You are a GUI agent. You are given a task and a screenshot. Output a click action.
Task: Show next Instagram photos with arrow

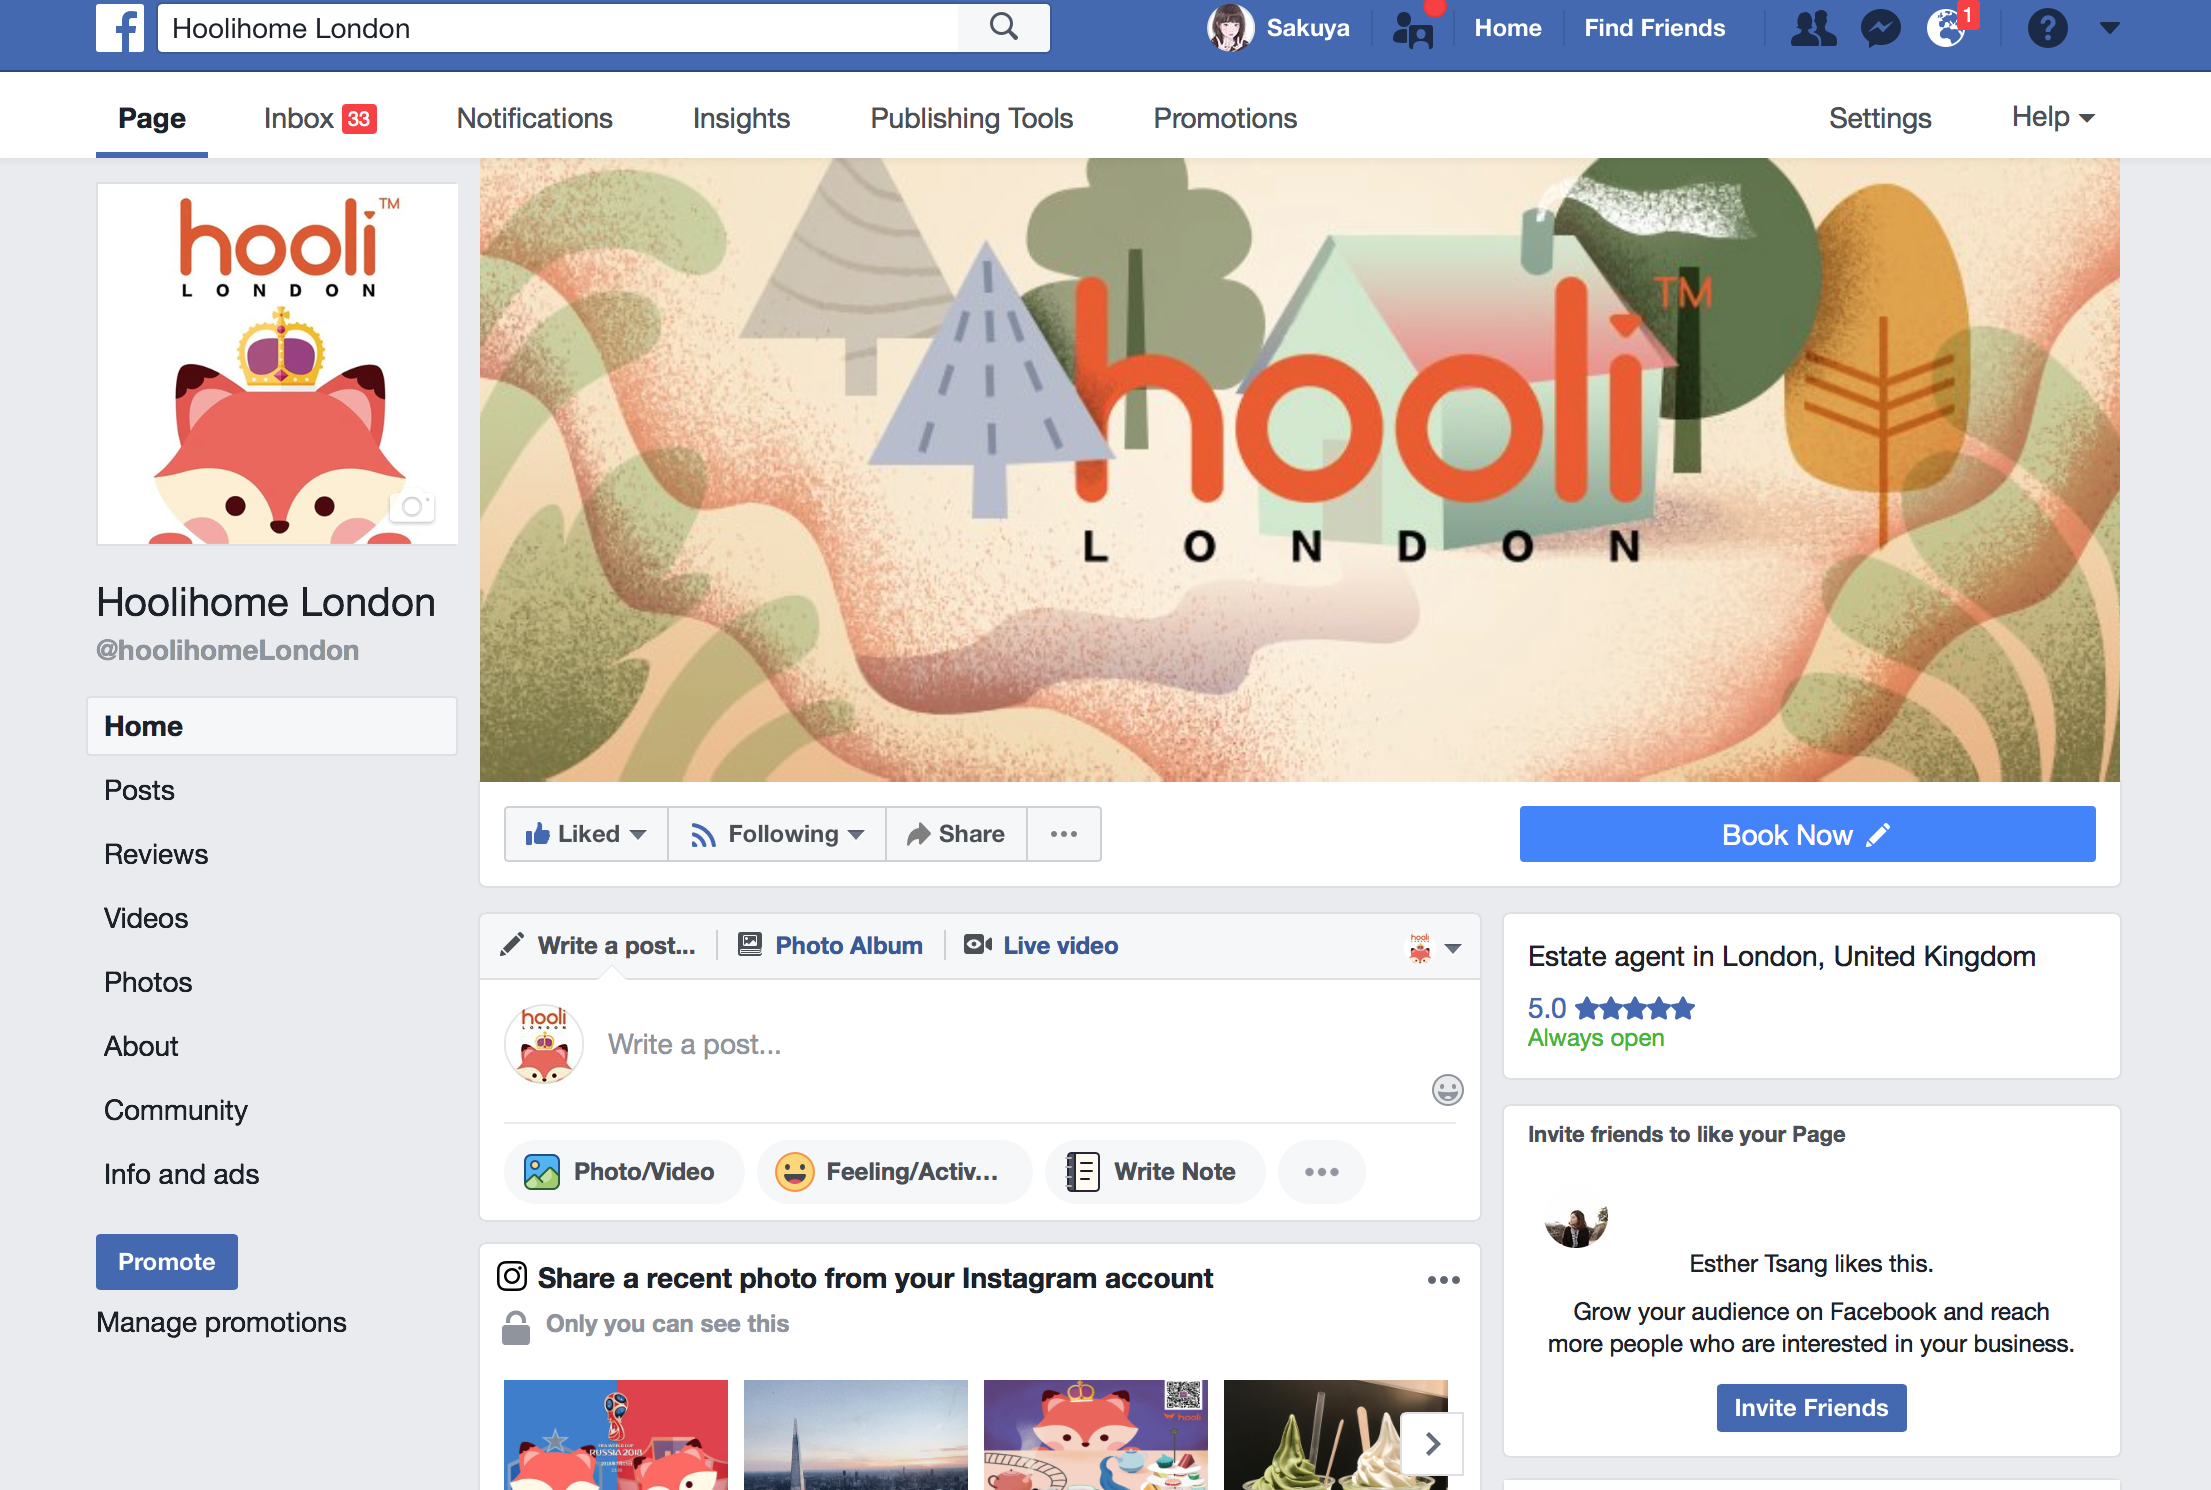click(1432, 1443)
